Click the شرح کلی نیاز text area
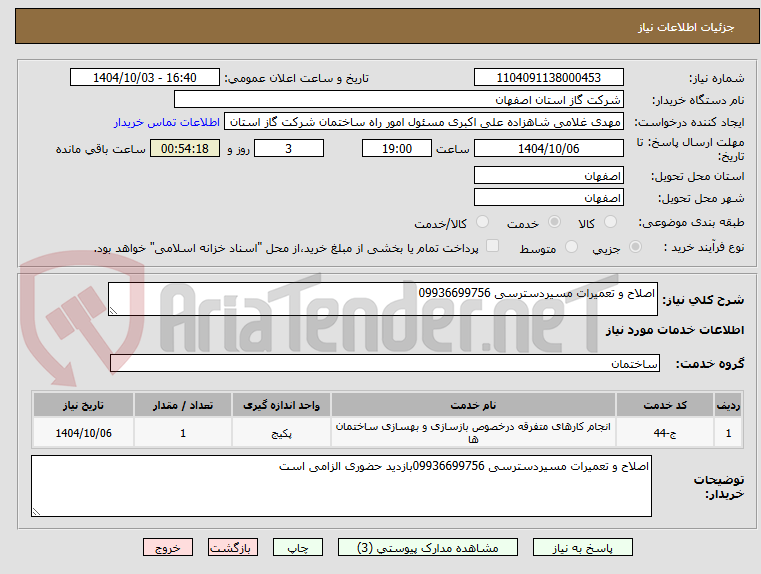Viewport: 761px width, 574px height. click(x=382, y=299)
